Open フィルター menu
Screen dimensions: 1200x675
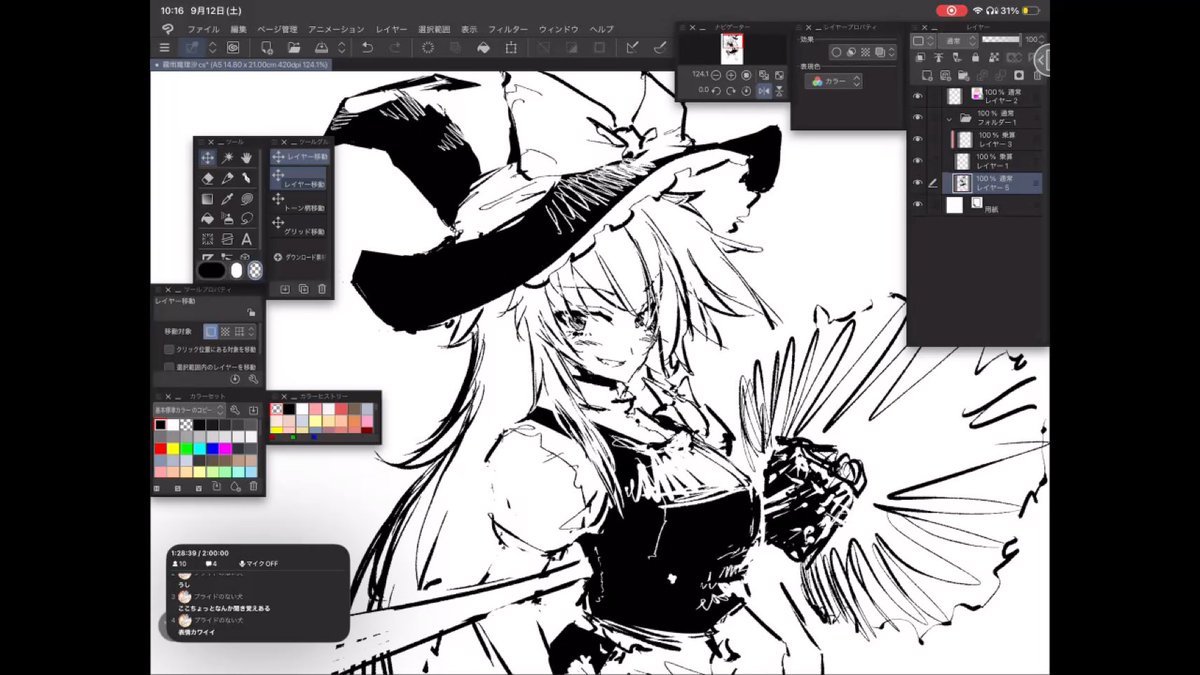(x=509, y=29)
